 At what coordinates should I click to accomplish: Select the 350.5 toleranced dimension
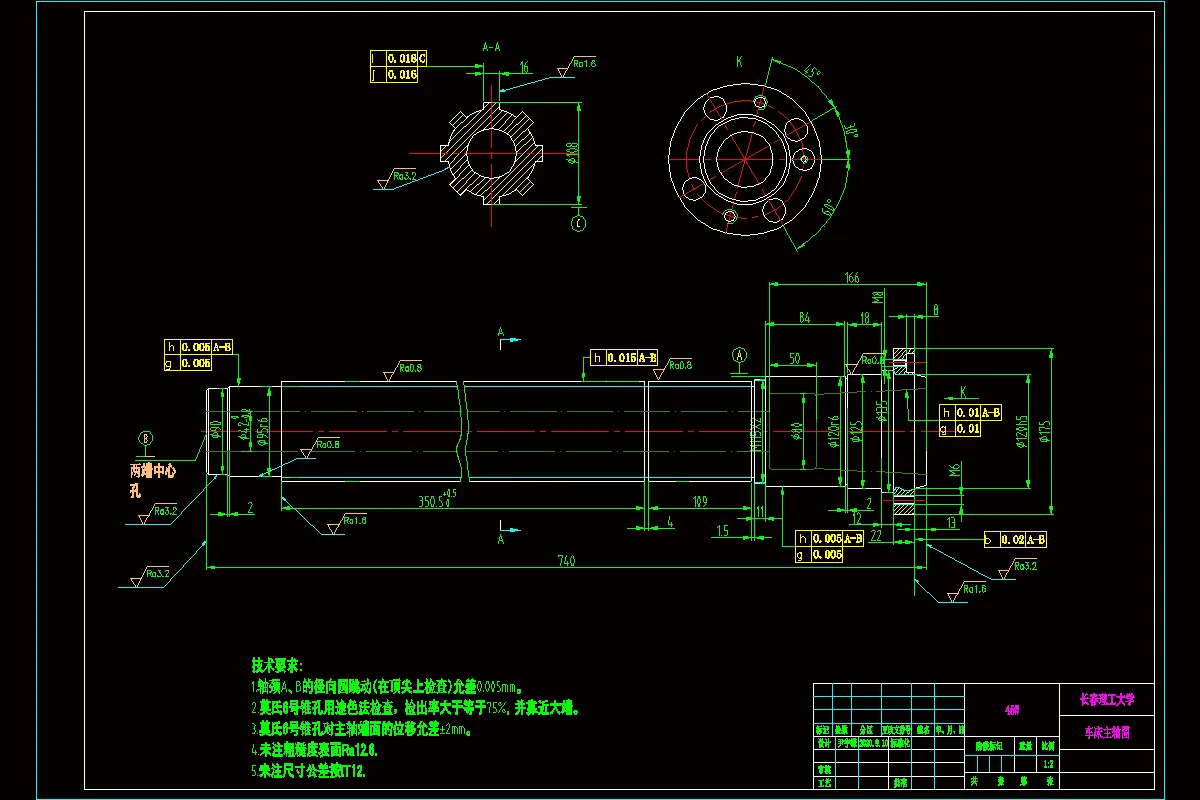coord(436,499)
